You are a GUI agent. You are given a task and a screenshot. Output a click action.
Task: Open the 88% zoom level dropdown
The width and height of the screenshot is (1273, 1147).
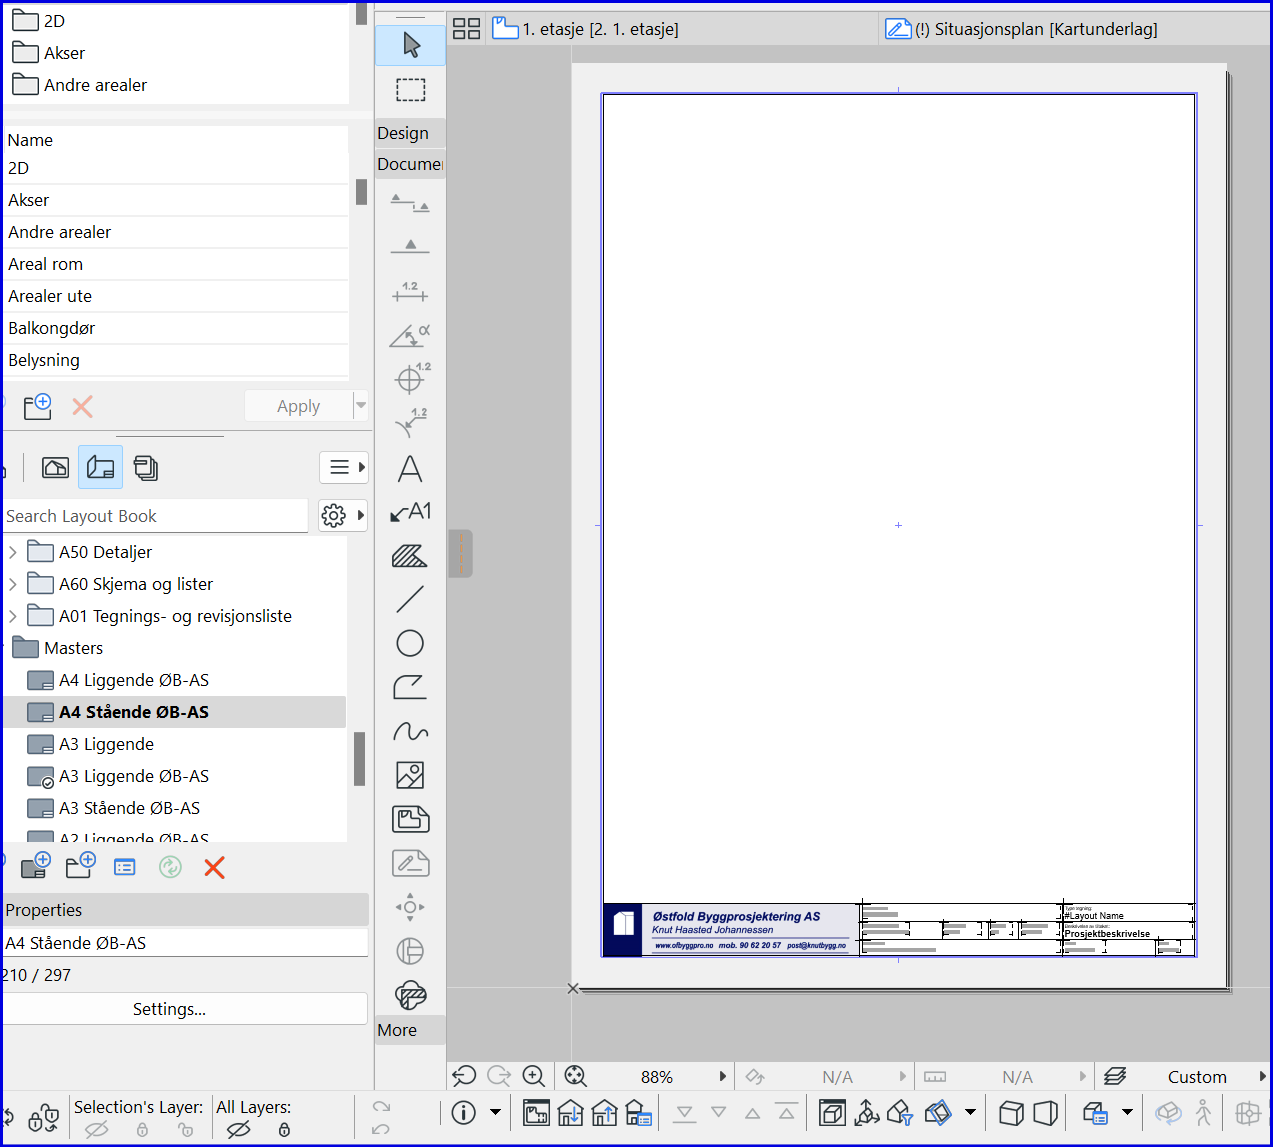pos(722,1077)
